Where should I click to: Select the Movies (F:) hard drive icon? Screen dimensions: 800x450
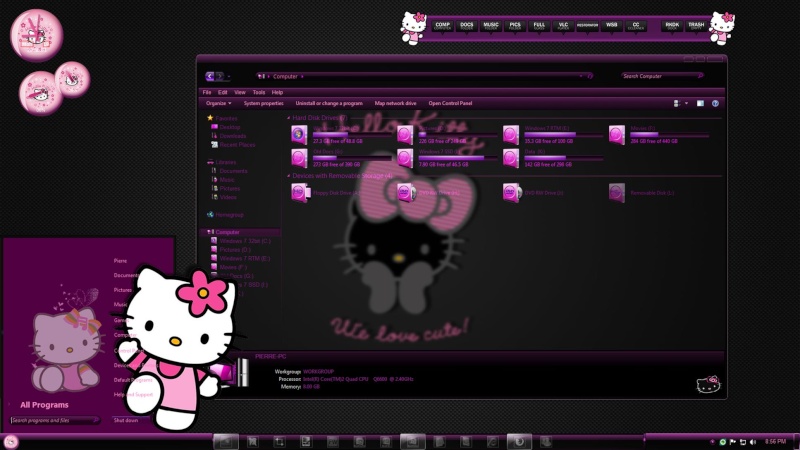[x=616, y=135]
